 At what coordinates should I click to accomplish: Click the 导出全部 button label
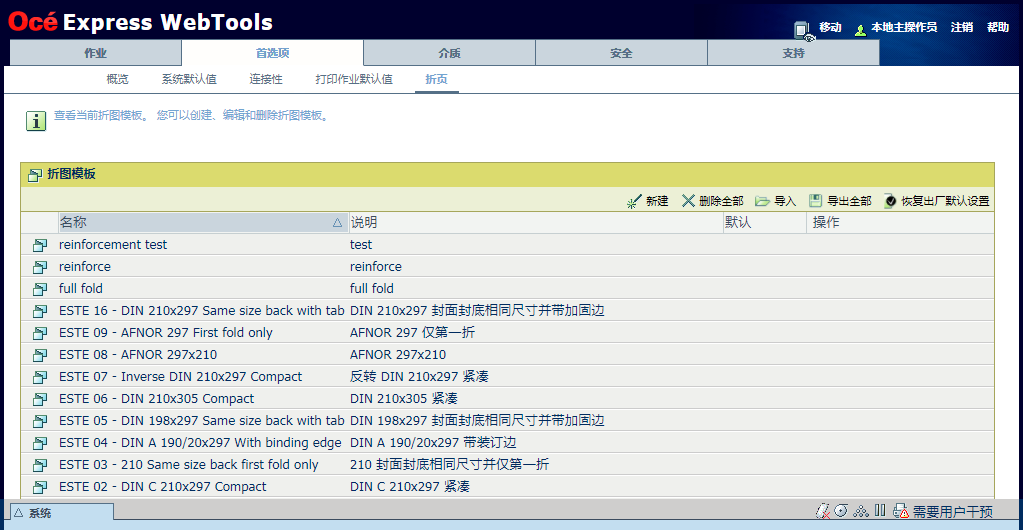pyautogui.click(x=849, y=201)
